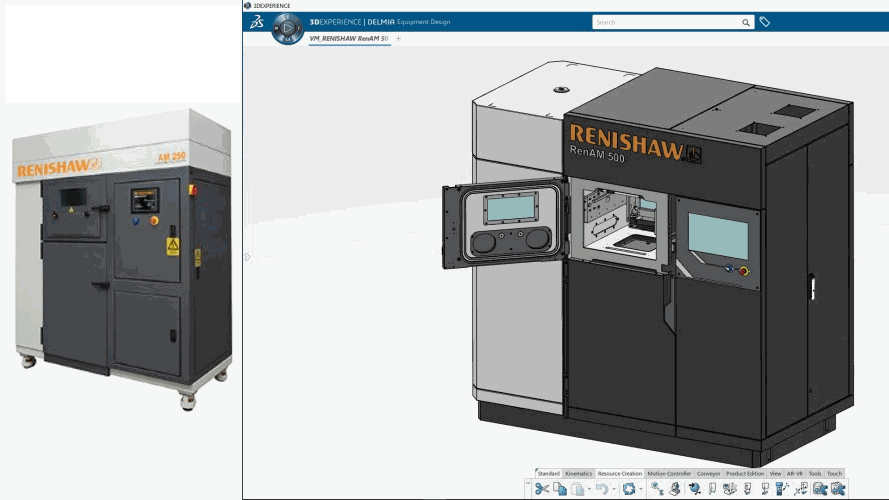Open the 3DEXPERIENCE compass
The height and width of the screenshot is (500, 889).
(x=288, y=28)
